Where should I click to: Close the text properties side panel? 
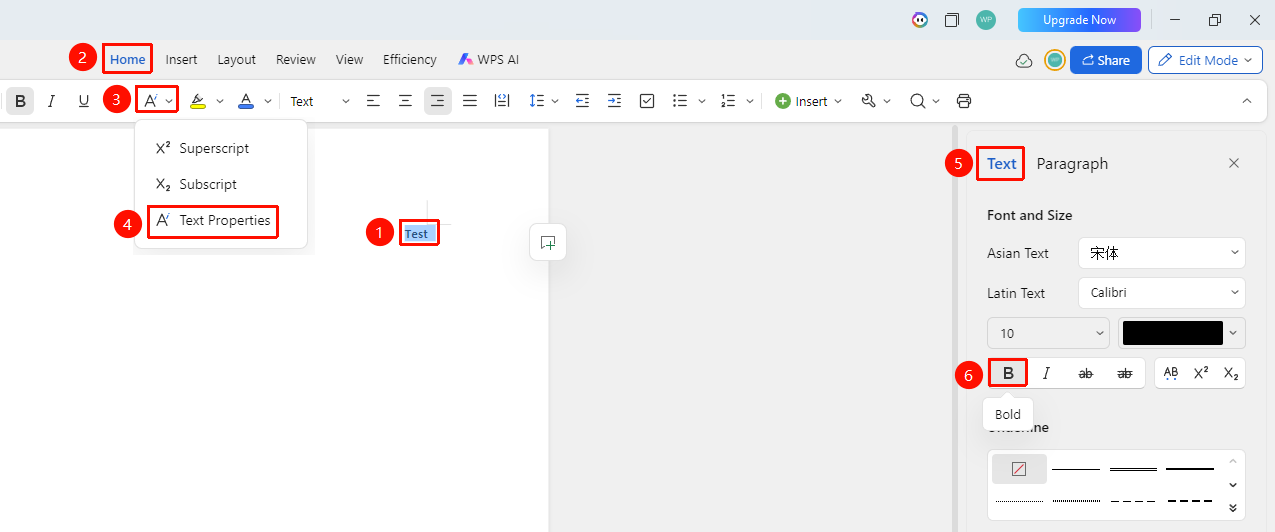click(x=1234, y=163)
